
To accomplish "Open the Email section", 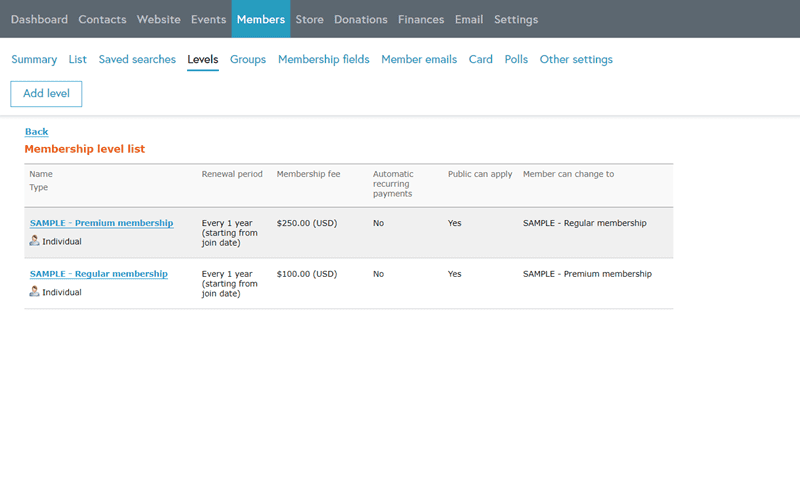I will (469, 19).
